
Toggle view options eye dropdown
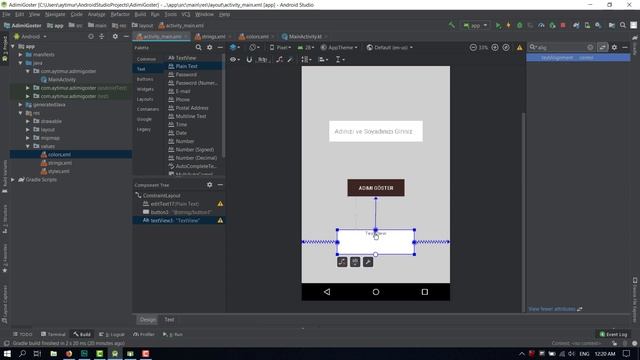coord(235,60)
